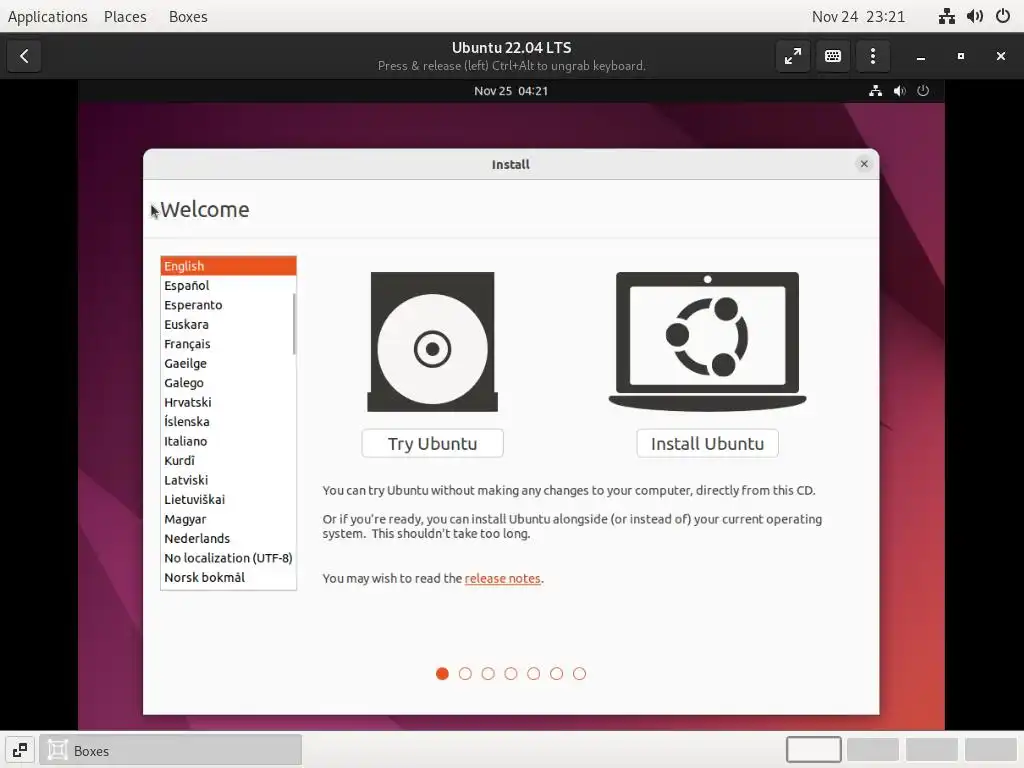The image size is (1024, 768).
Task: Open the keyboard shortcuts sender icon
Action: 833,56
